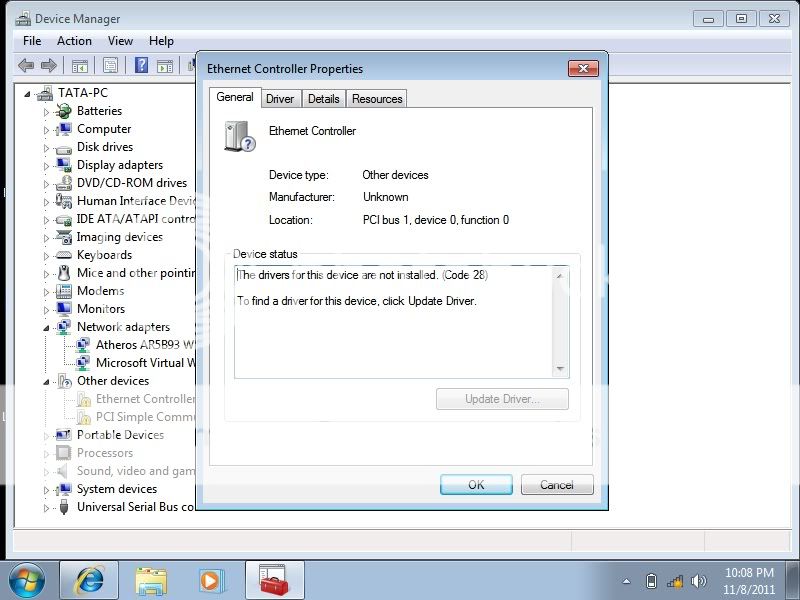Screen dimensions: 800x600
Task: Show hidden system tray icons arrow
Action: pyautogui.click(x=627, y=581)
